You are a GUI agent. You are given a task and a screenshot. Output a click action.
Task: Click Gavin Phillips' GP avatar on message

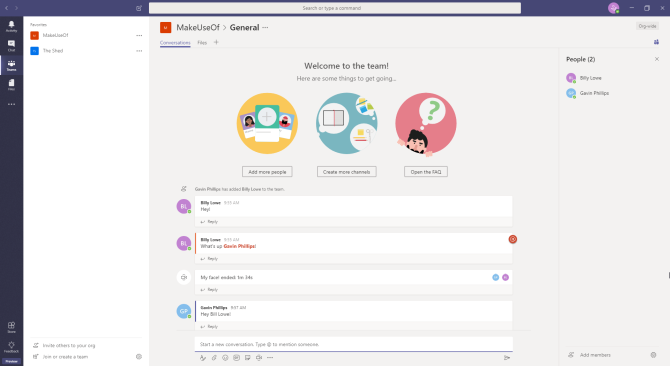coord(184,311)
